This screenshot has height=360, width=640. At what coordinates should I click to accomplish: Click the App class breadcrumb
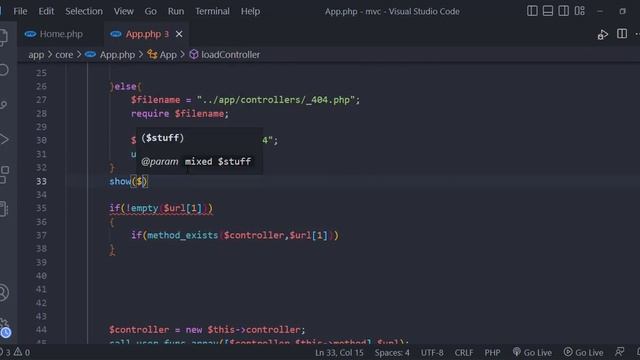(x=162, y=55)
